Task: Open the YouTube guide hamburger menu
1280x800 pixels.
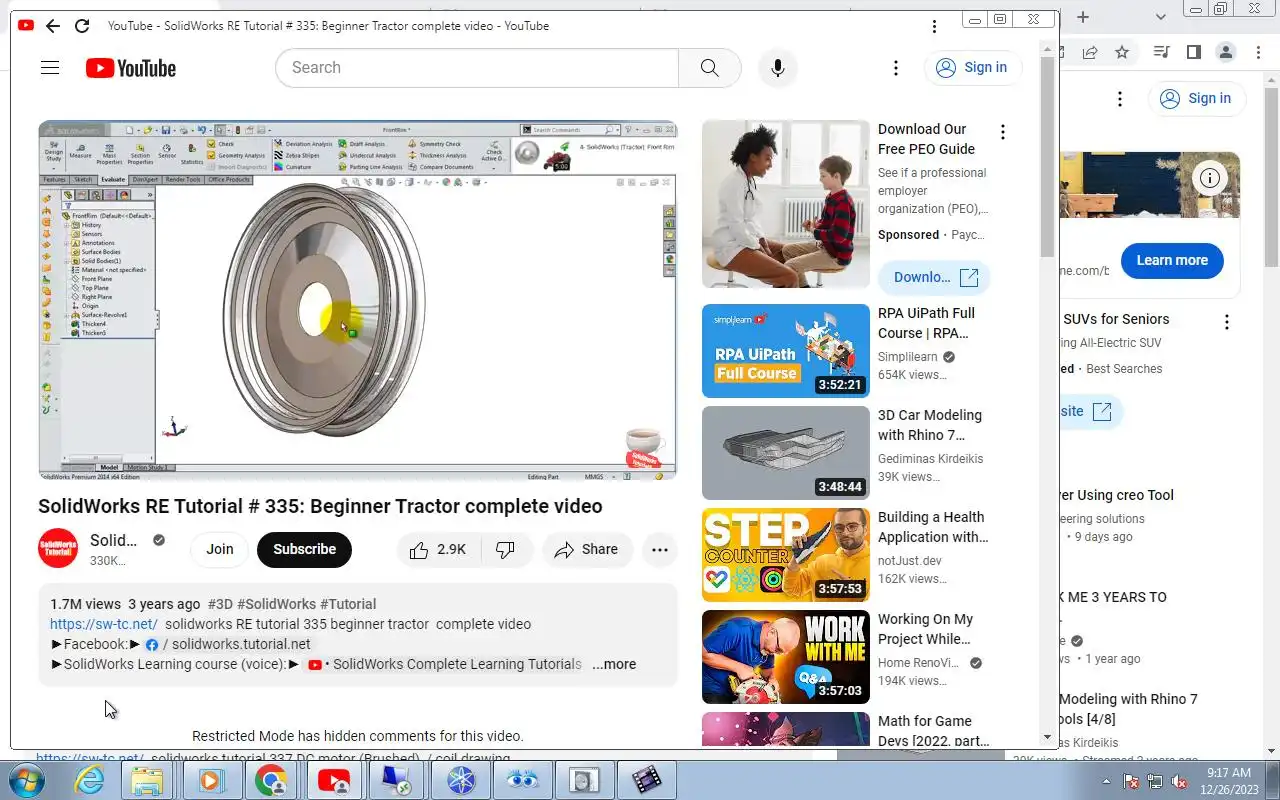Action: [x=50, y=68]
